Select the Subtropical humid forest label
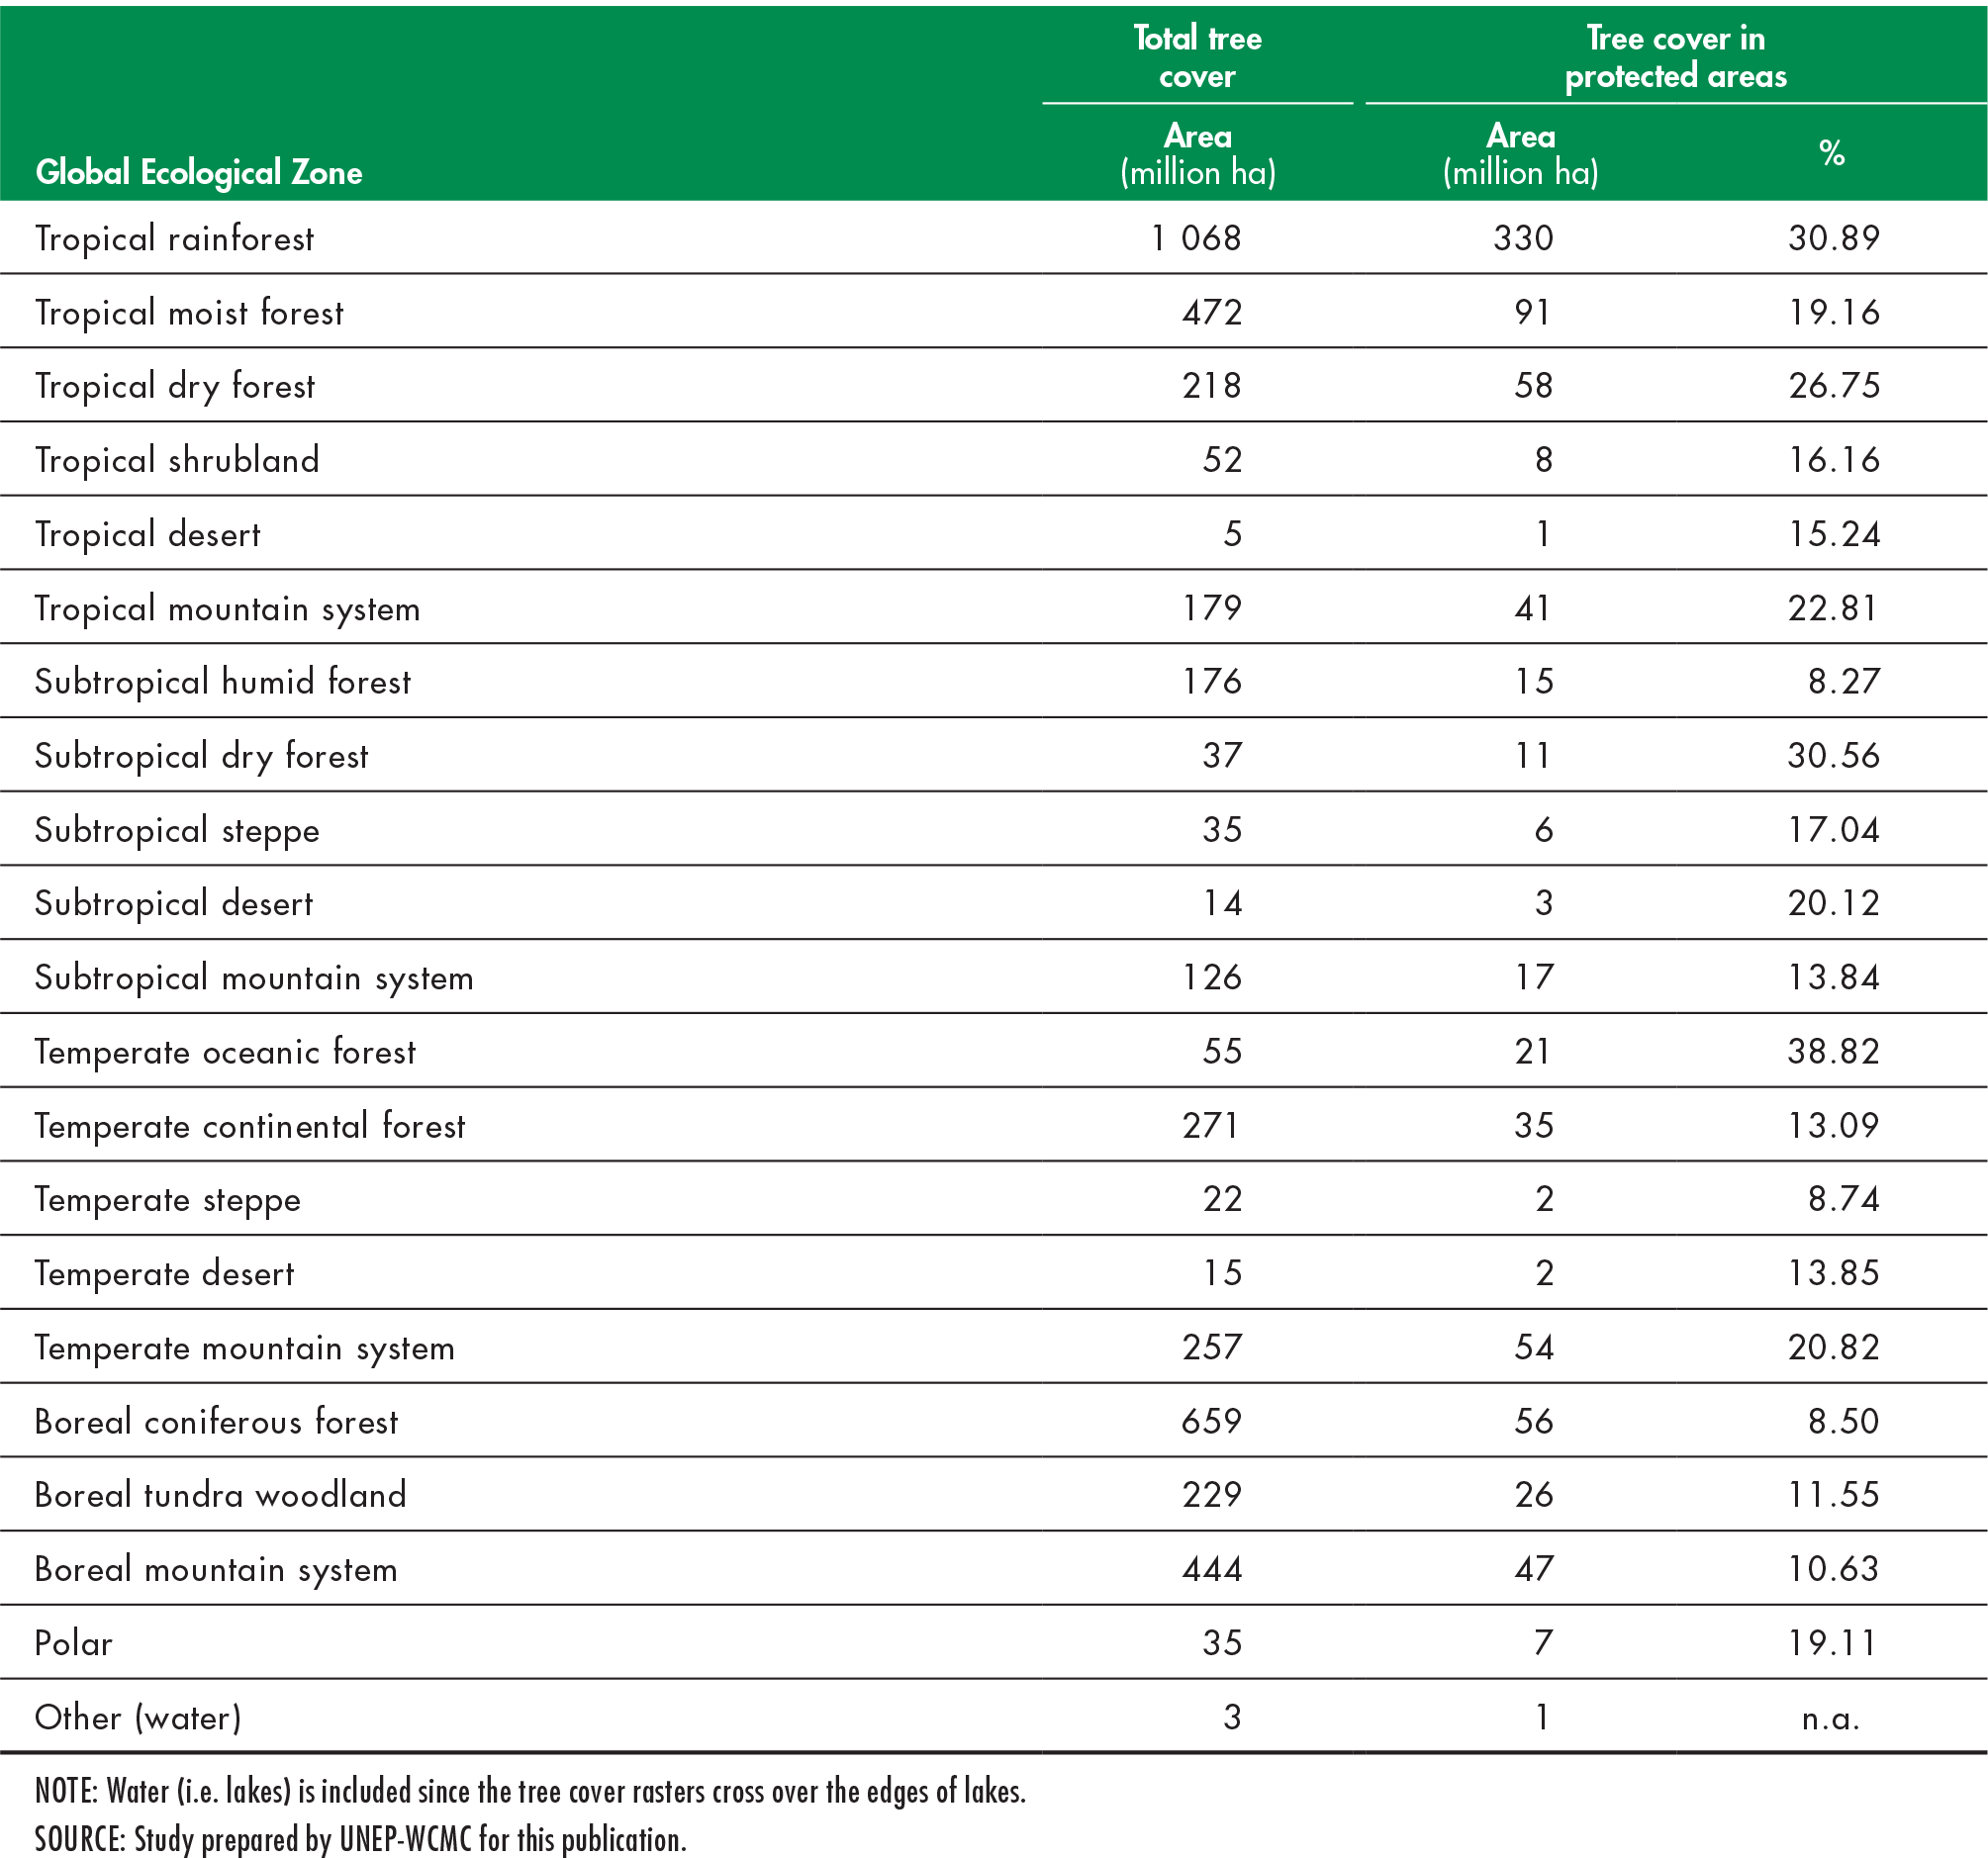This screenshot has width=1988, height=1858. [x=222, y=682]
